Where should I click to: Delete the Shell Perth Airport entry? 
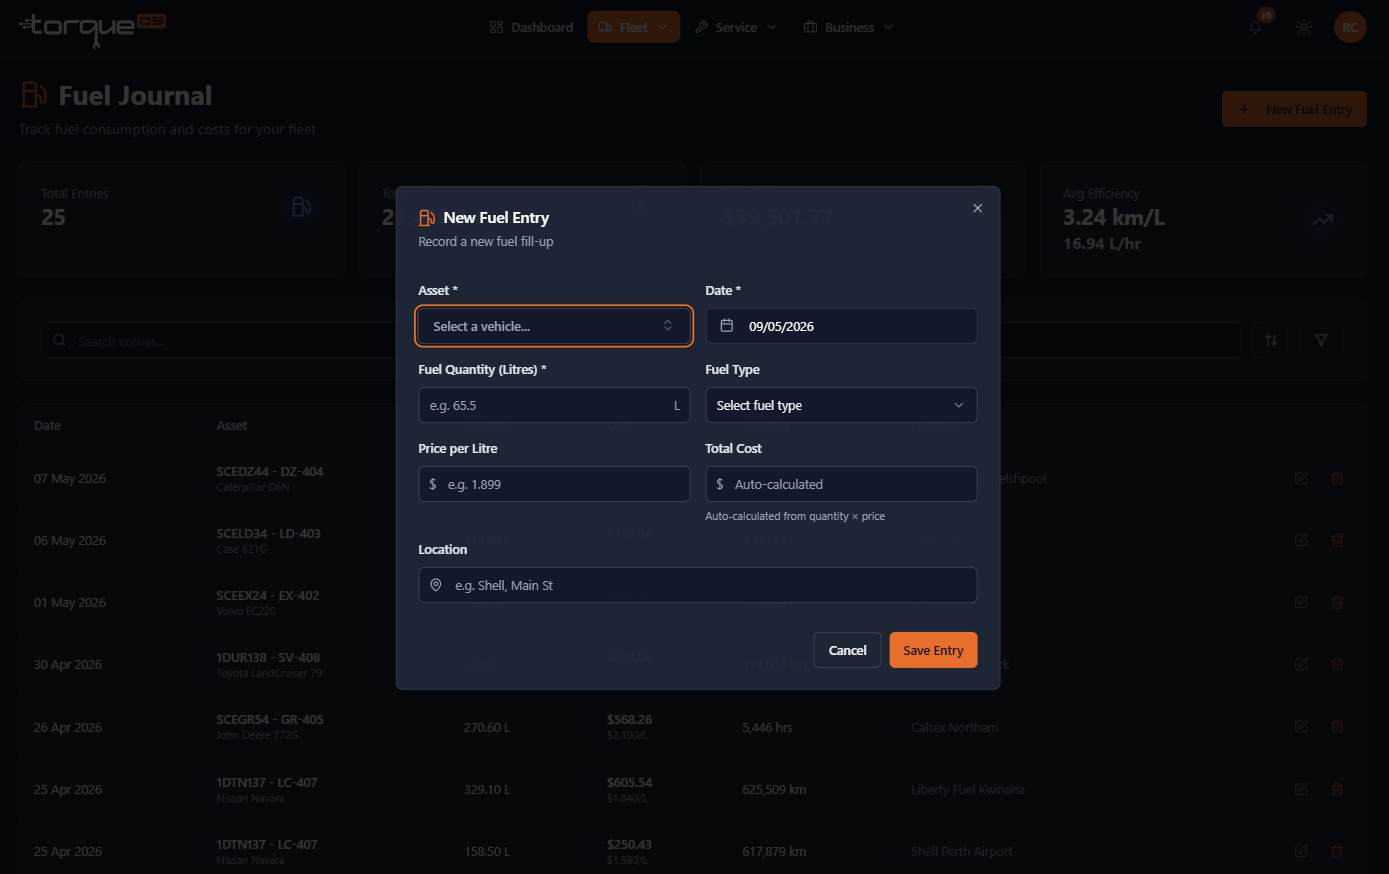click(1337, 851)
